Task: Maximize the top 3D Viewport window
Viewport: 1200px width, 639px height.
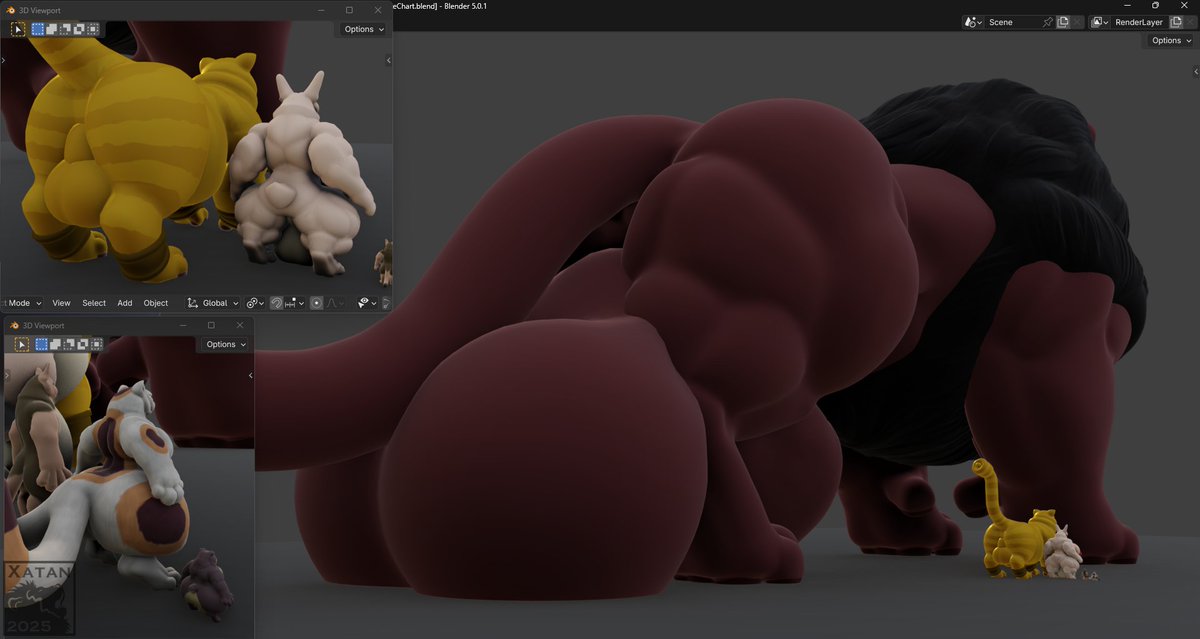Action: point(349,10)
